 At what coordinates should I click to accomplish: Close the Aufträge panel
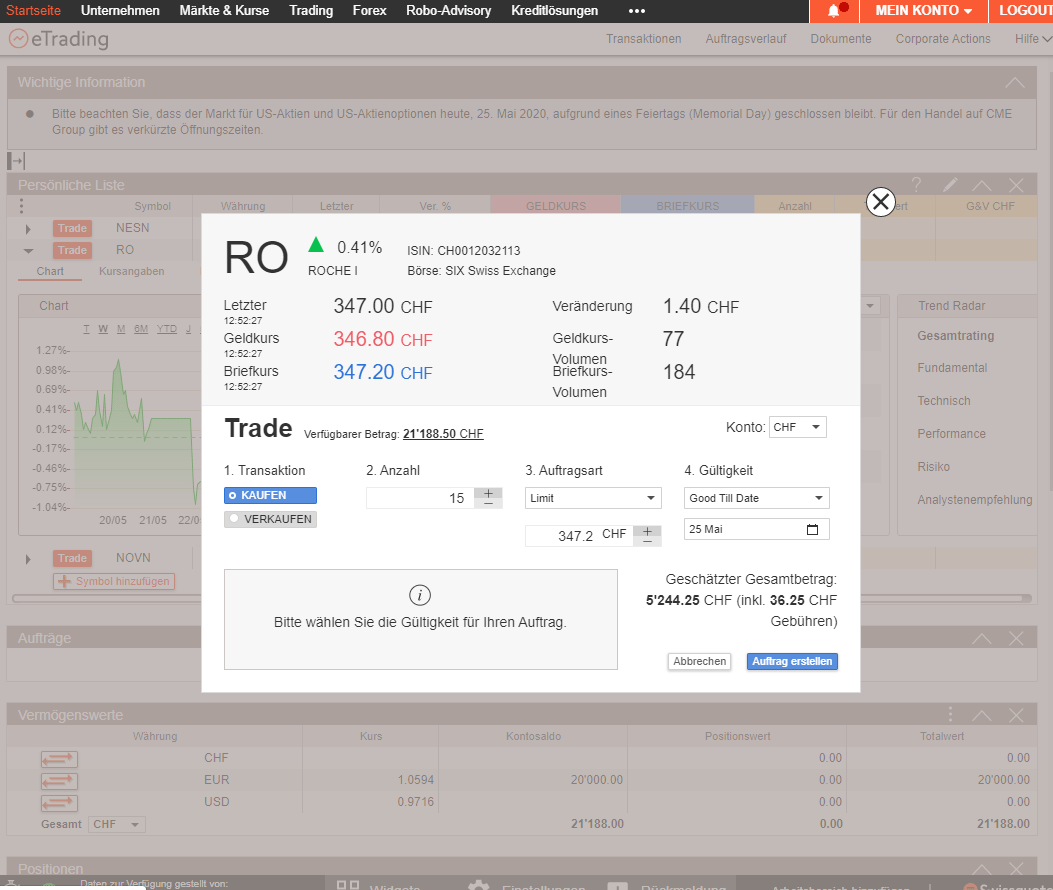[x=1016, y=638]
